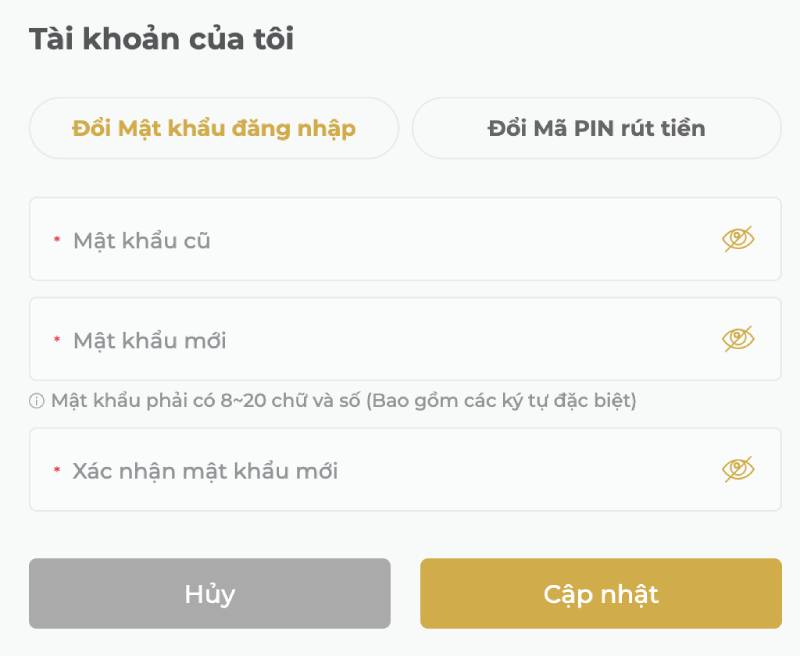
Task: Click the Cập nhật button
Action: click(602, 593)
